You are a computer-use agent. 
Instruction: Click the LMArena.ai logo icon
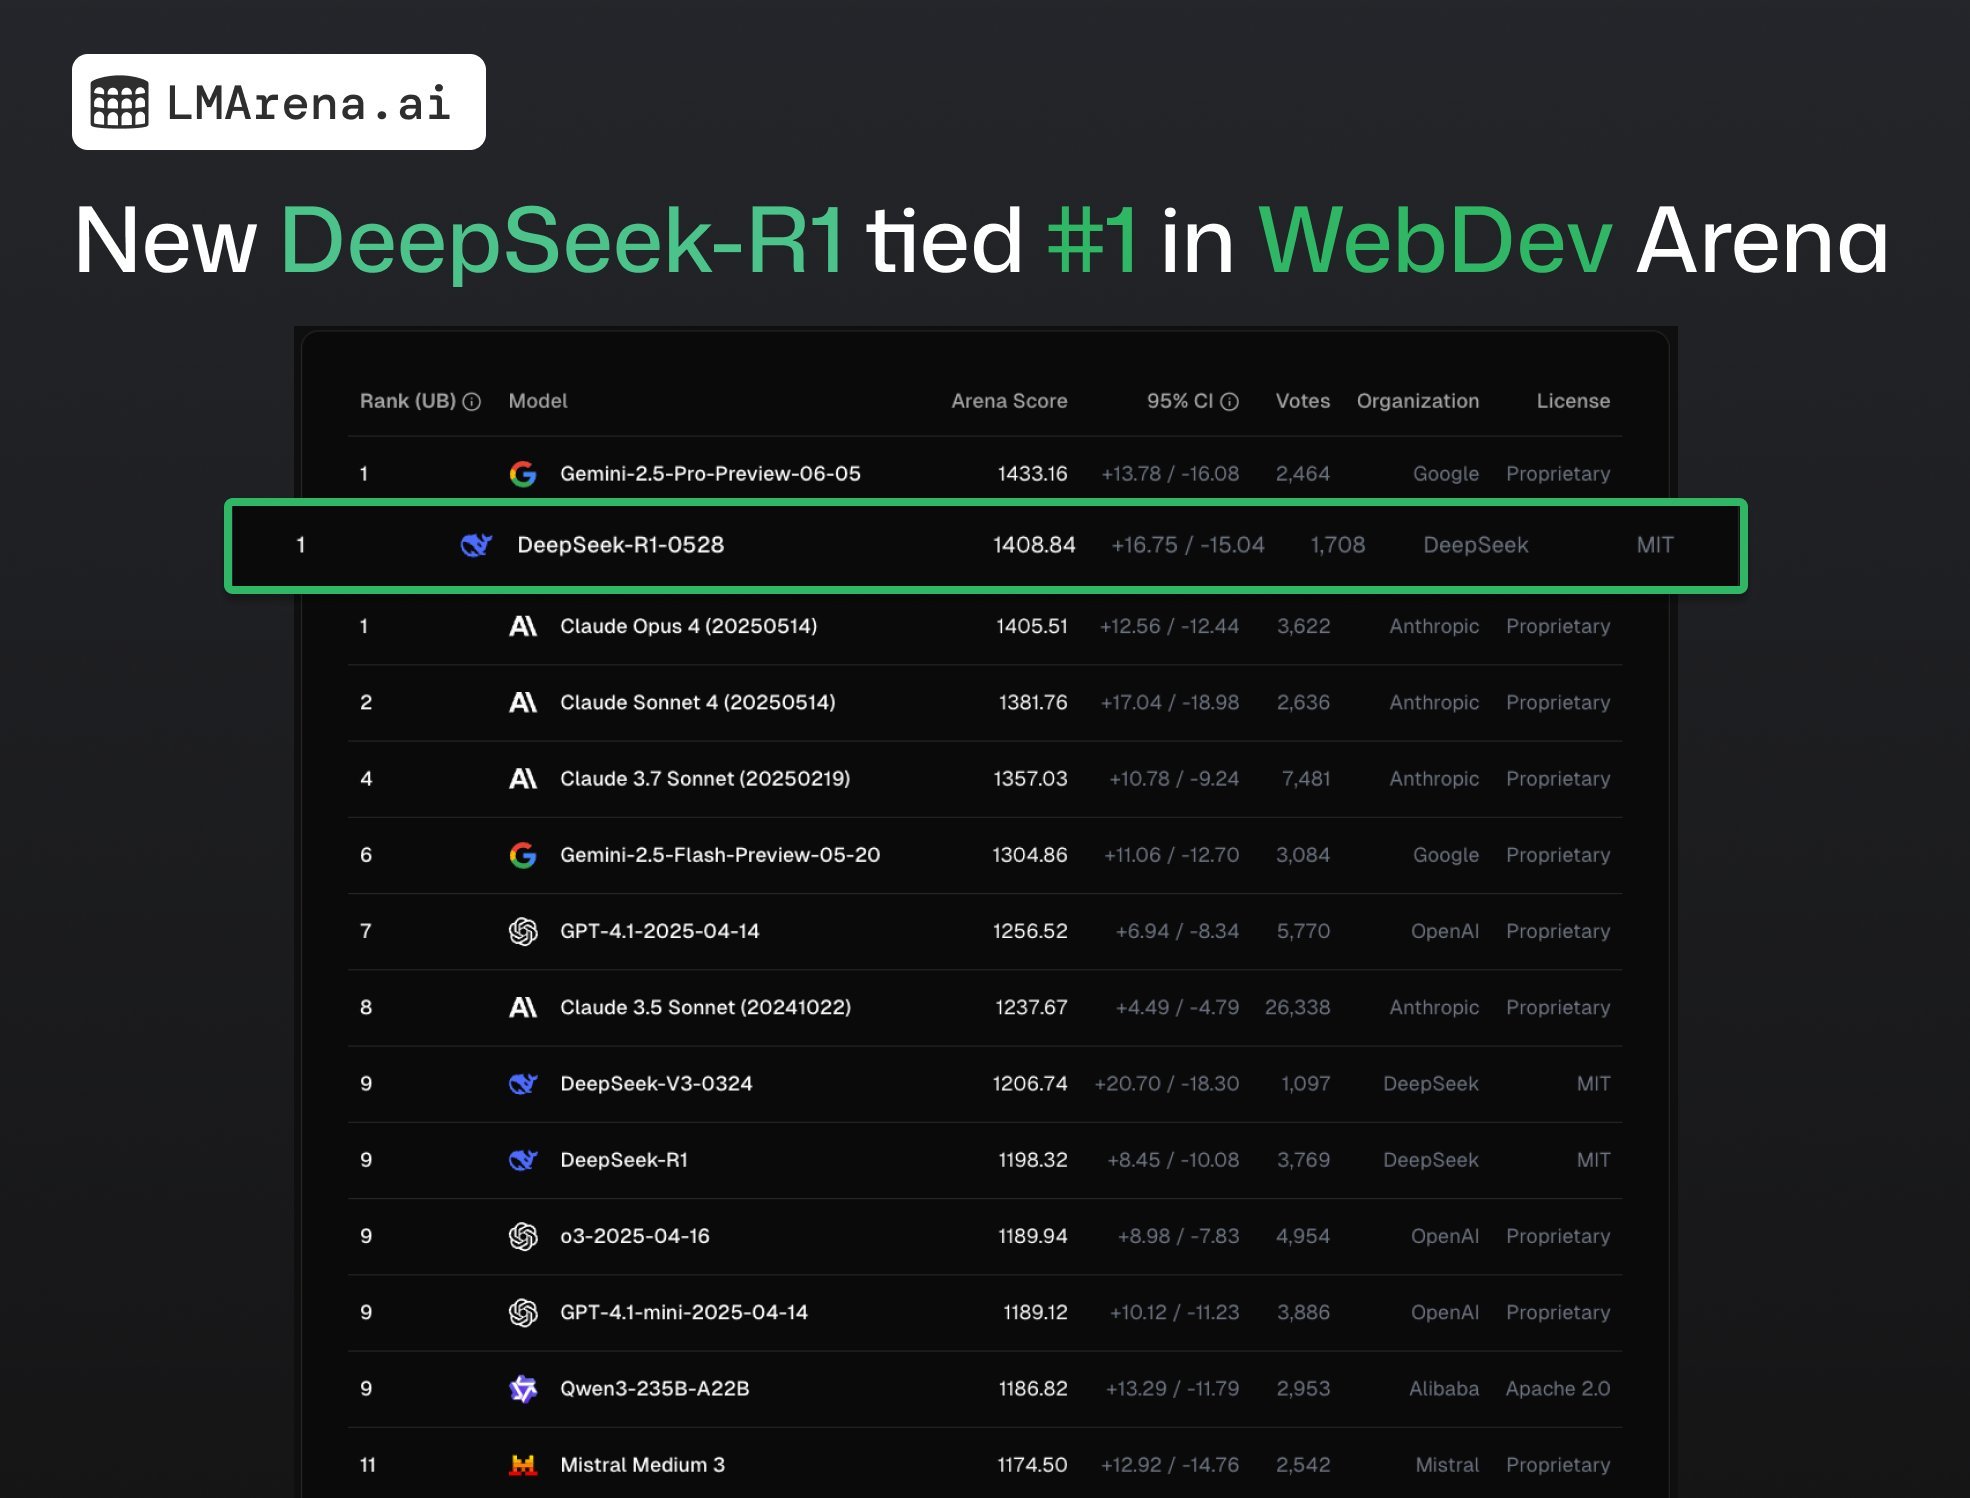coord(119,100)
